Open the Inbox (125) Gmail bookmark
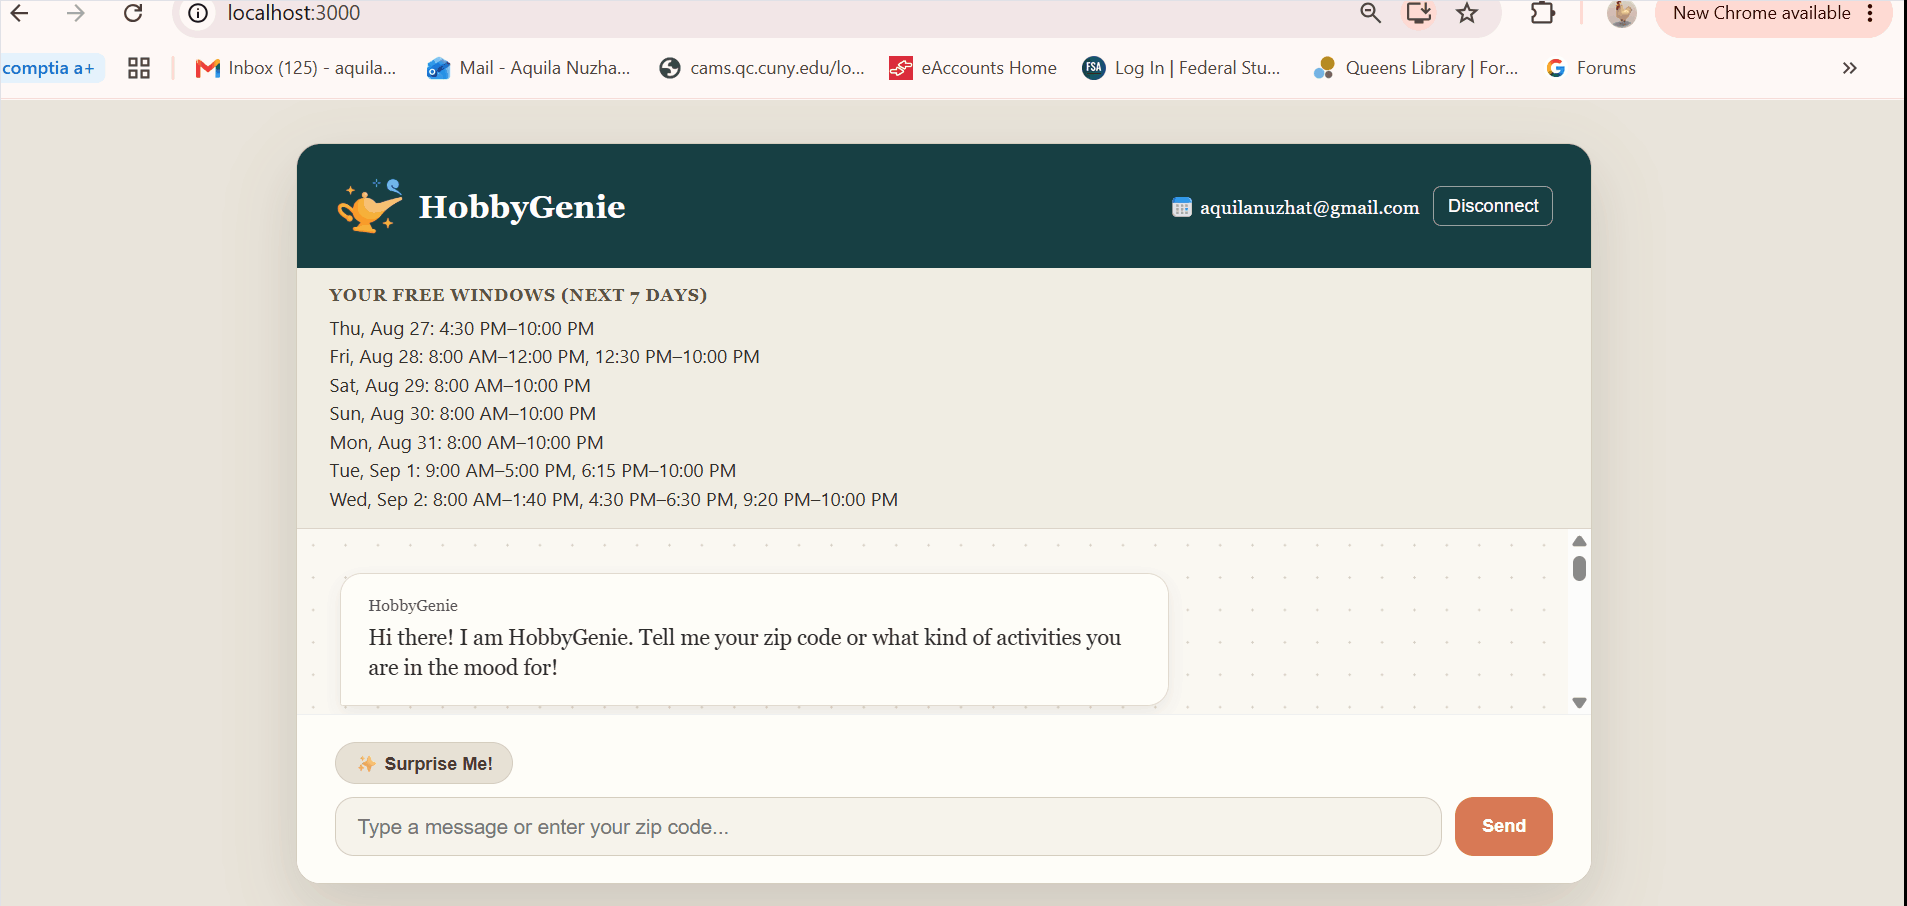This screenshot has height=906, width=1907. 296,68
